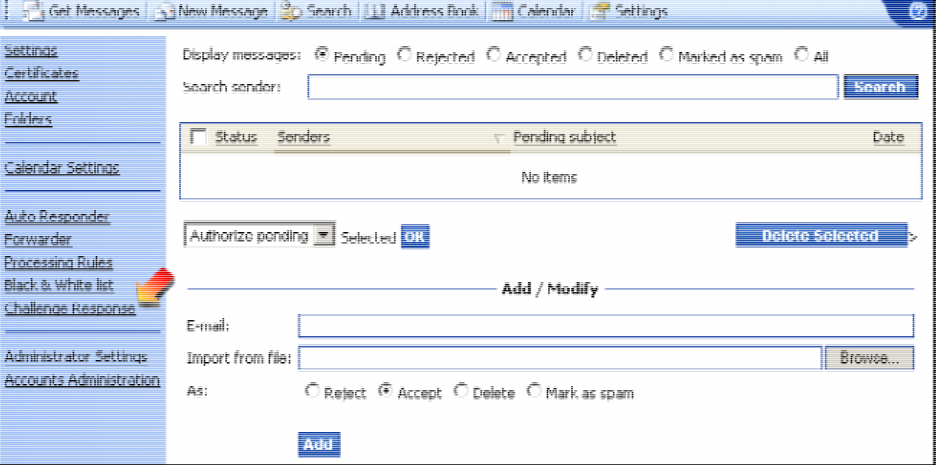Tick the select-all messages checkbox
This screenshot has width=937, height=465.
[197, 138]
